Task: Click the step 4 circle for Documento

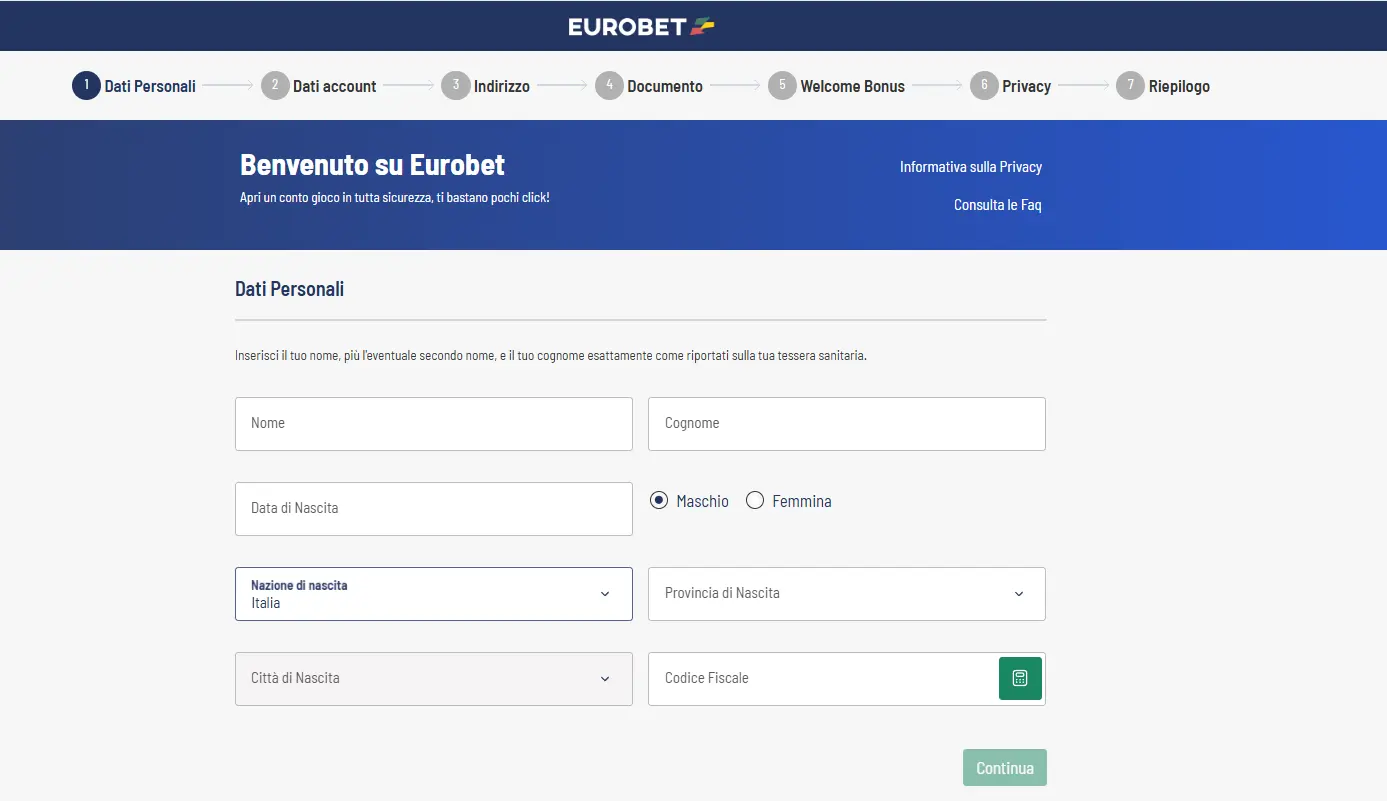Action: 609,85
